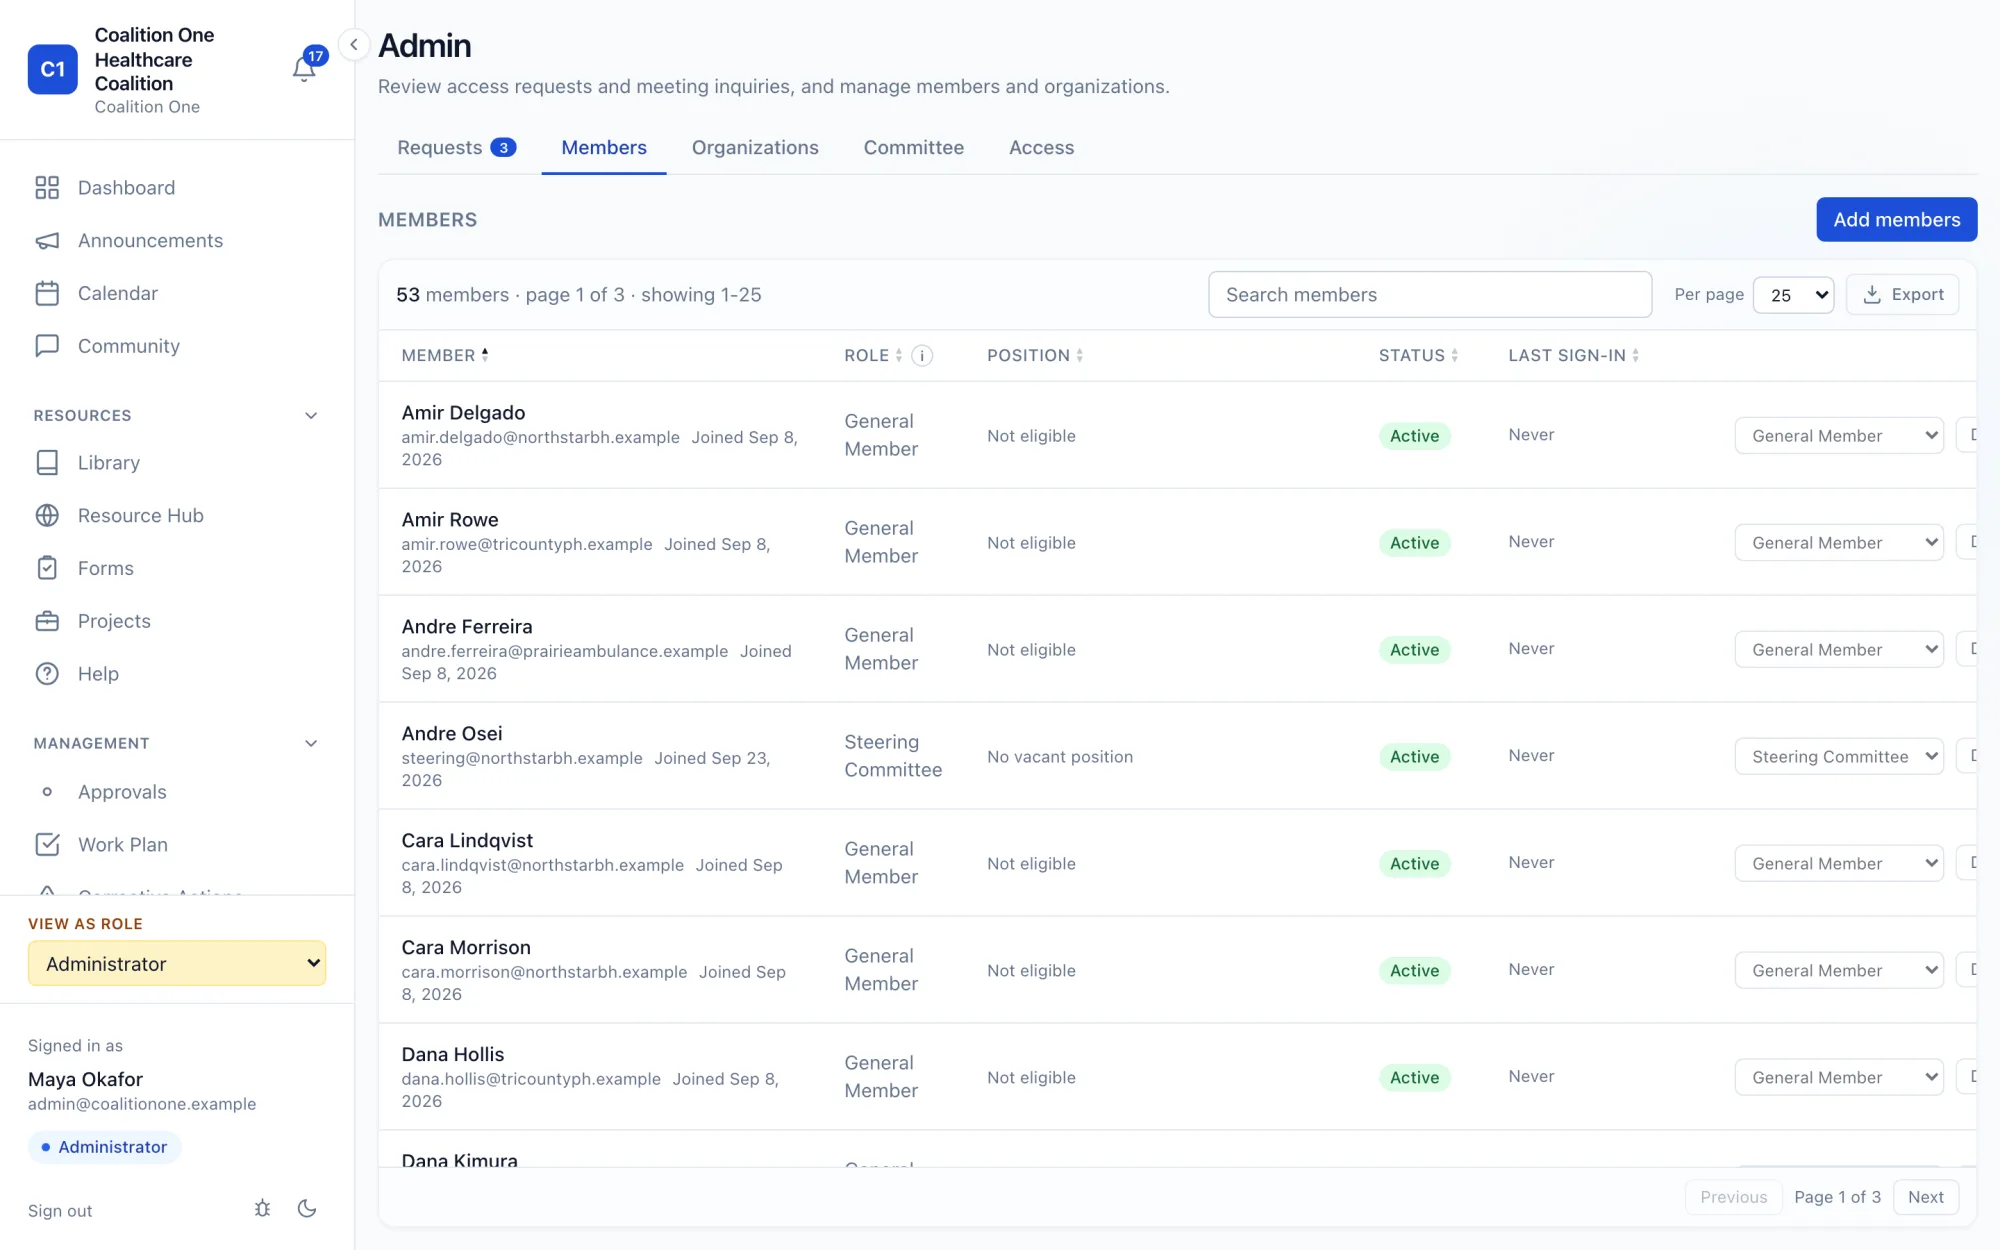Collapse the sidebar with the chevron button
Image resolution: width=2000 pixels, height=1250 pixels.
pos(354,45)
